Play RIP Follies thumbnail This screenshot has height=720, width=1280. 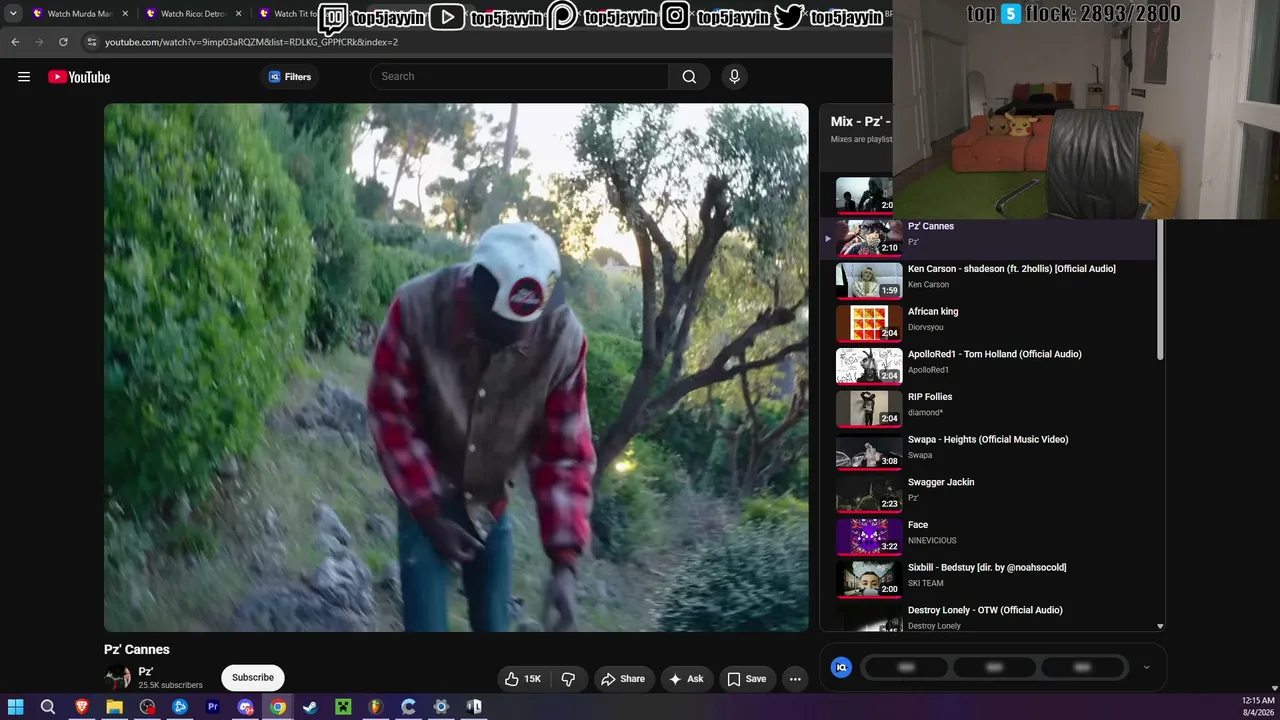tap(869, 409)
